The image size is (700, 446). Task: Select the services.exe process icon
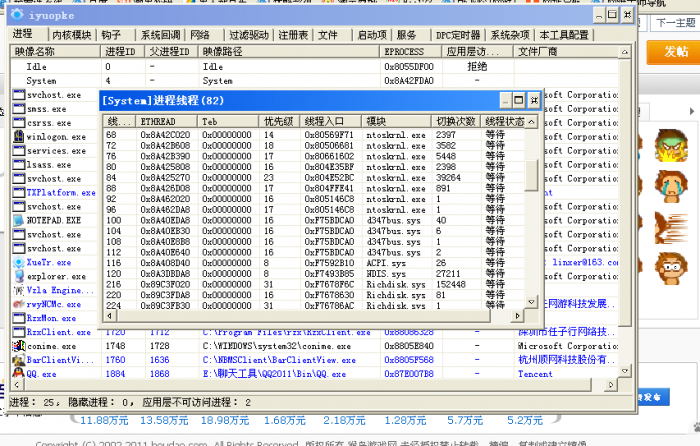coord(19,150)
